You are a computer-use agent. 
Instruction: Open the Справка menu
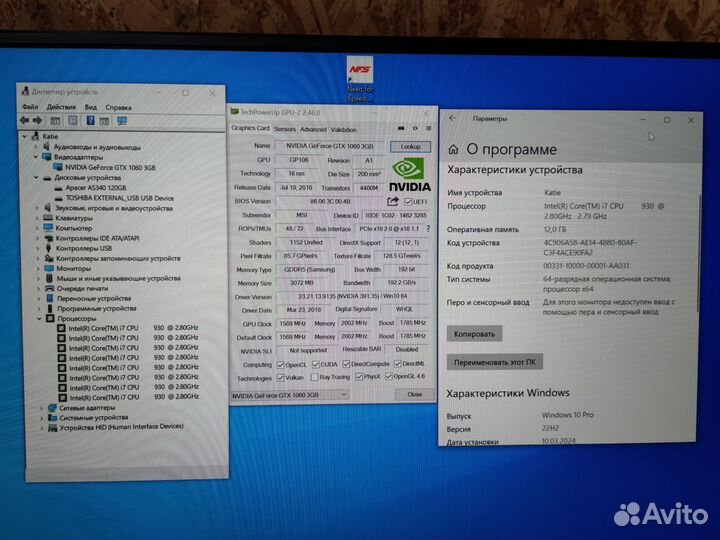(x=118, y=107)
